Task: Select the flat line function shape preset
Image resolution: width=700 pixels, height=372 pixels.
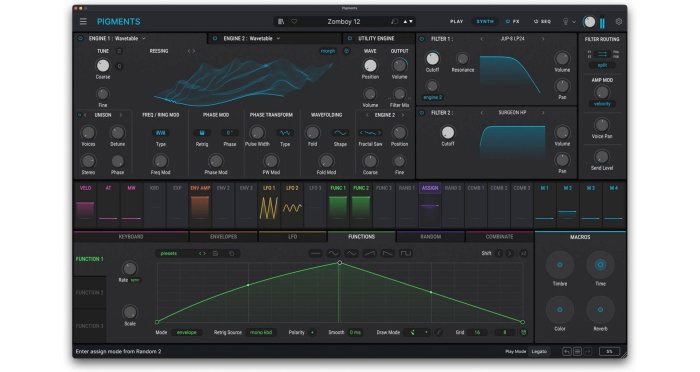Action: [x=315, y=253]
